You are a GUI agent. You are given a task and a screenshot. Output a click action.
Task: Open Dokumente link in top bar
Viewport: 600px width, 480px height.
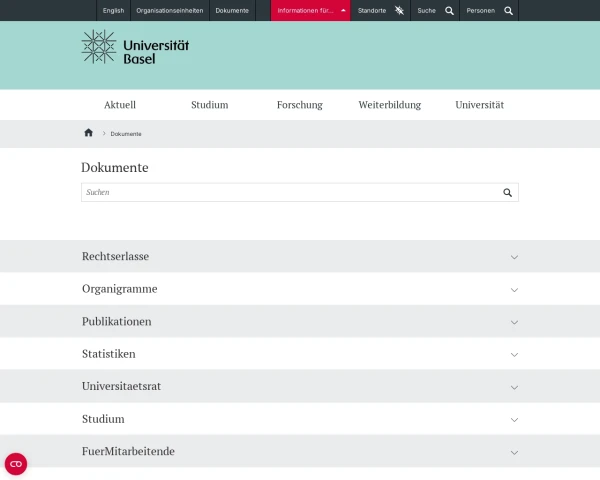coord(232,11)
